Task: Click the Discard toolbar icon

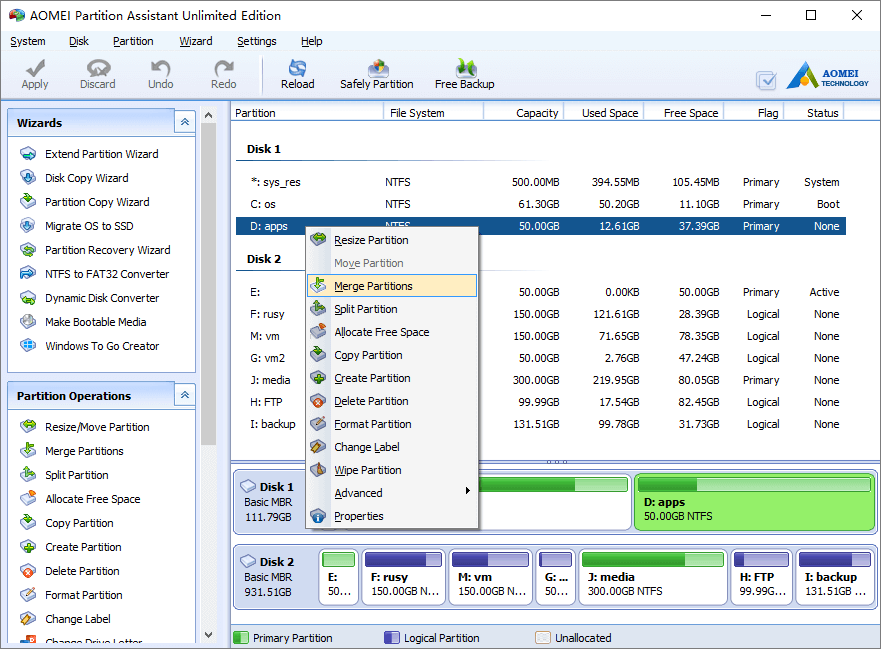Action: tap(98, 69)
